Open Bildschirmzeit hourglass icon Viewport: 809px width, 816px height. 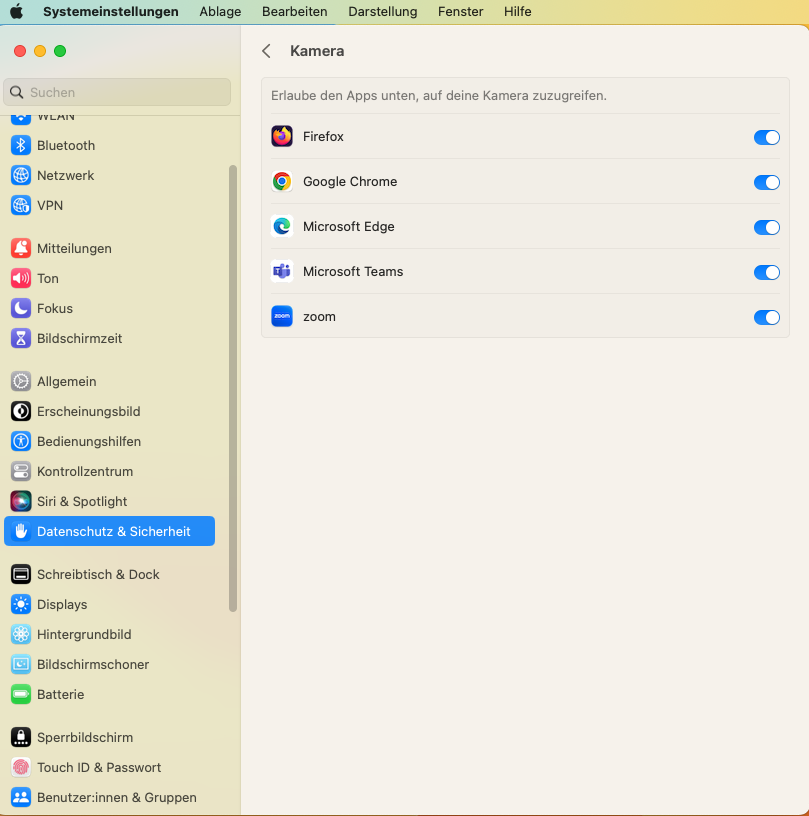coord(21,338)
